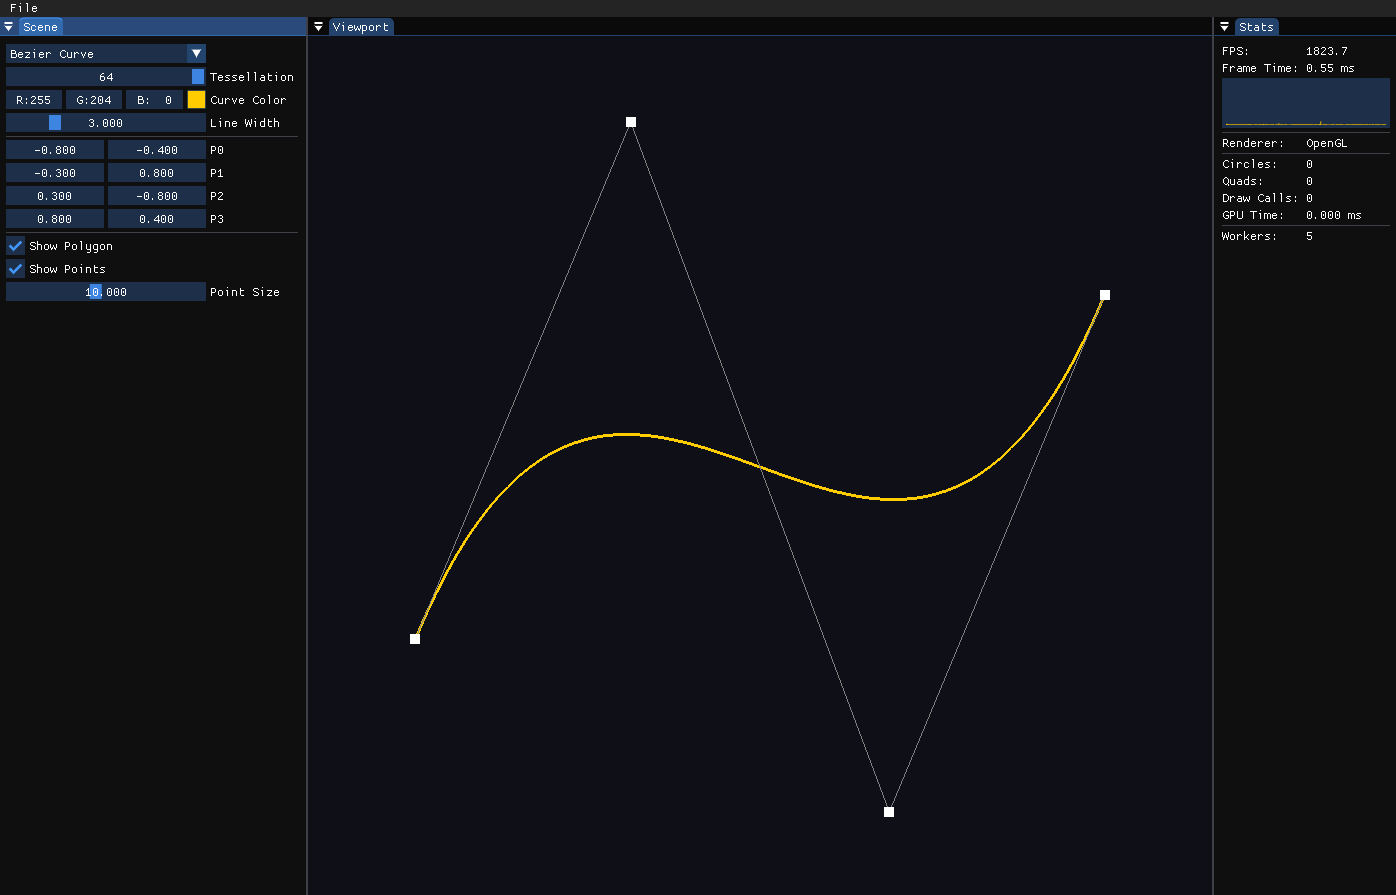Image resolution: width=1396 pixels, height=895 pixels.
Task: Click the Tessellation slider
Action: click(x=105, y=77)
